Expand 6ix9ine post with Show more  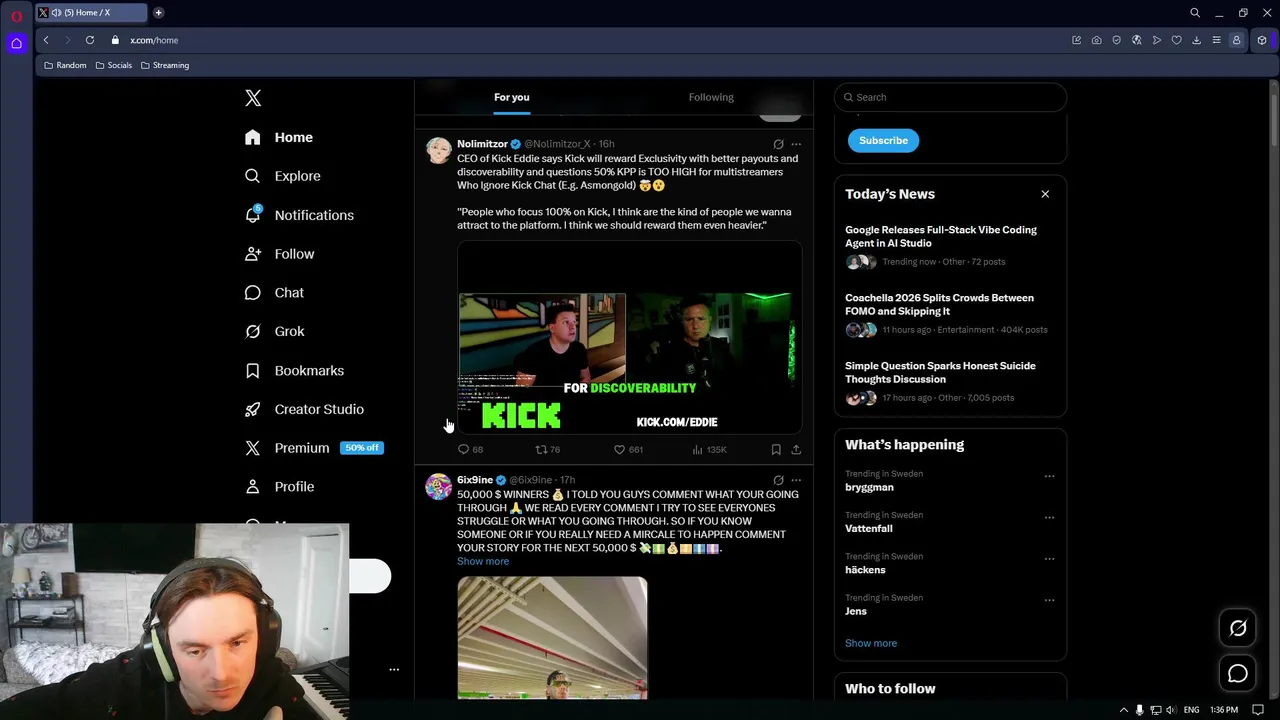click(x=483, y=561)
